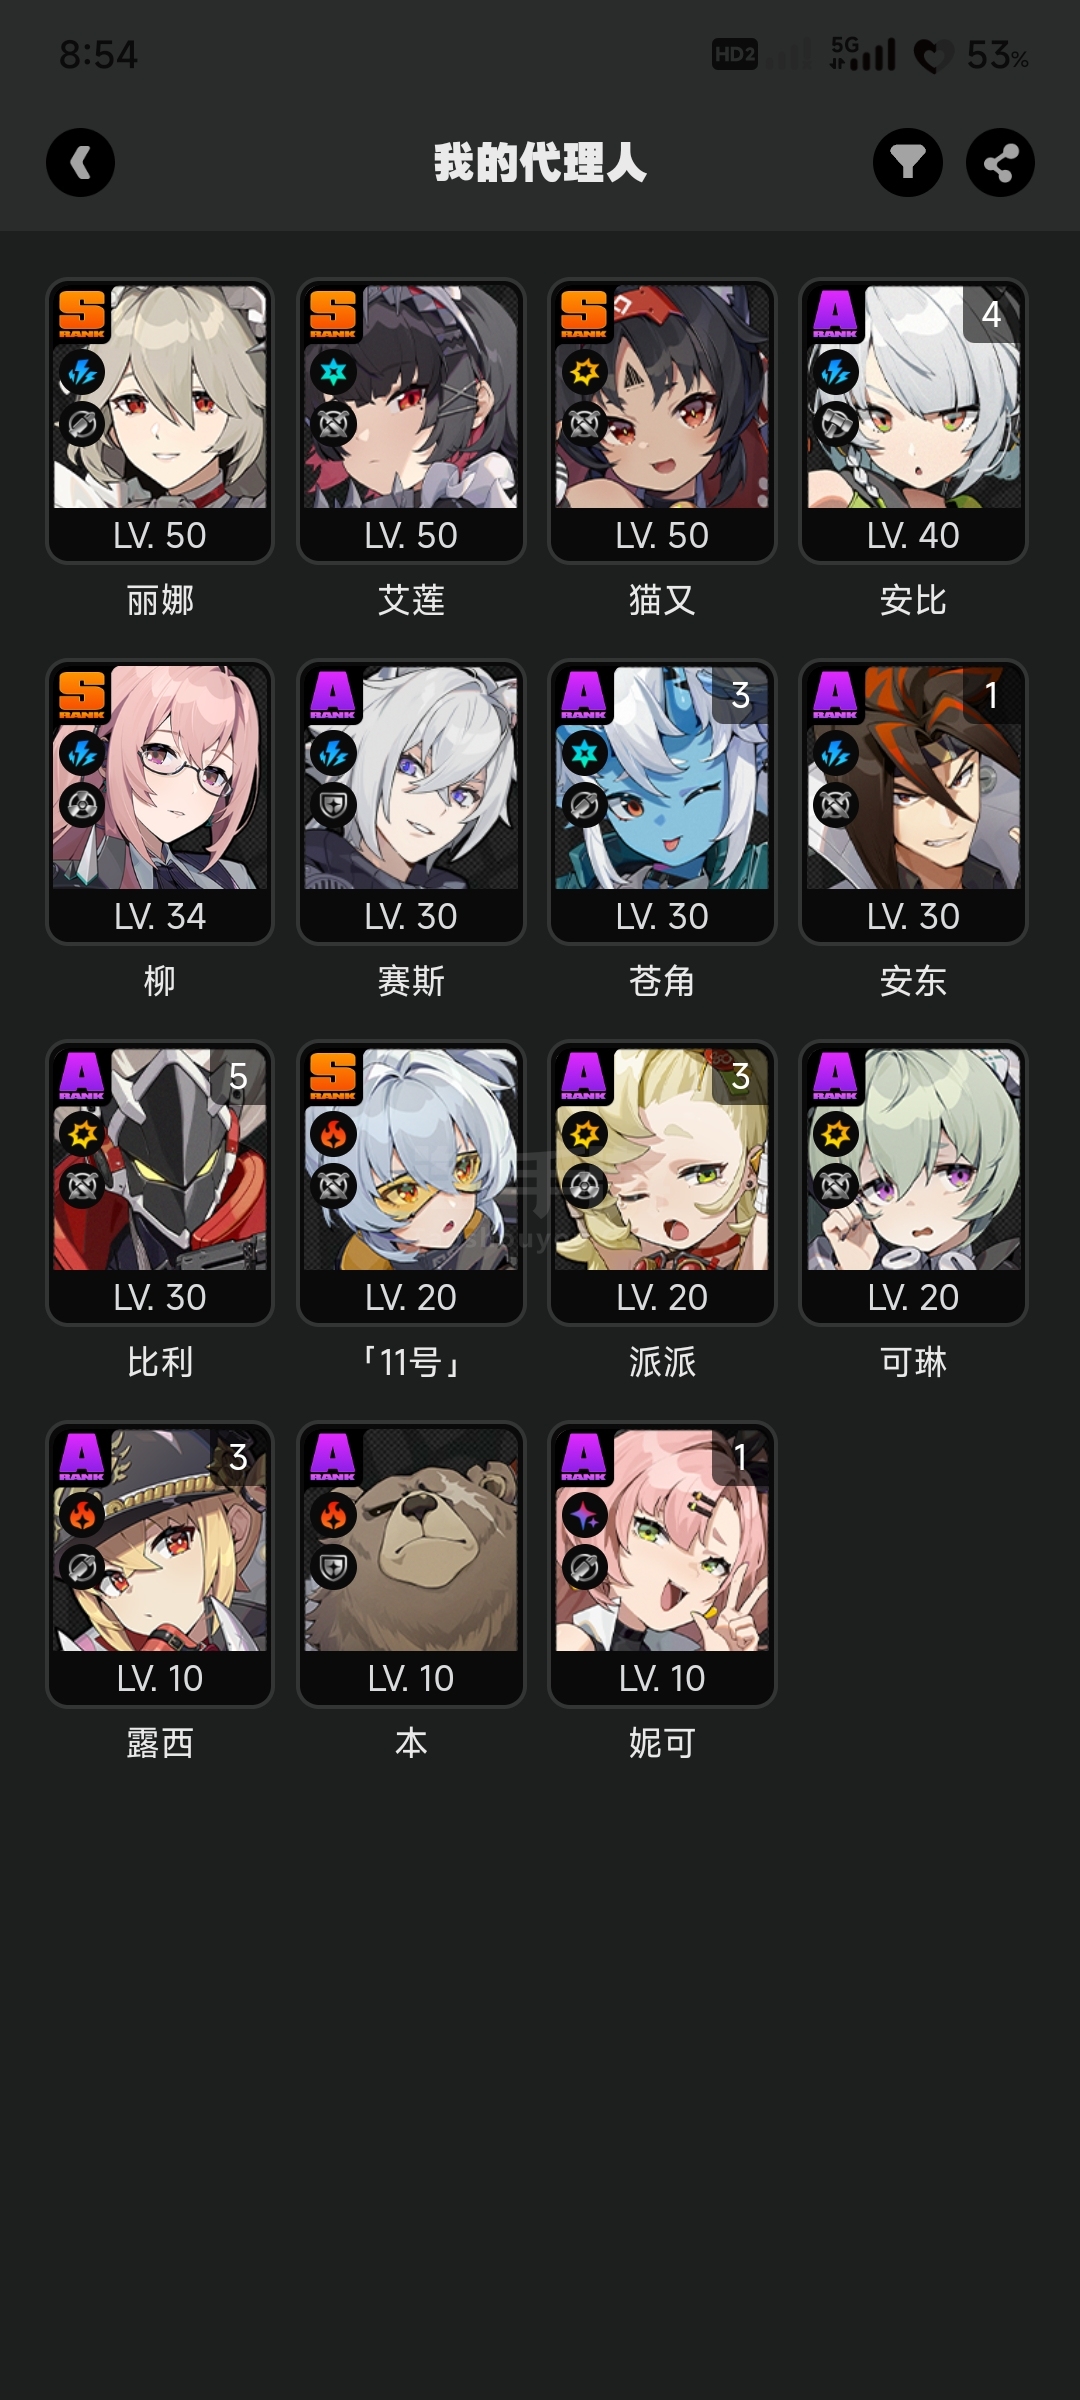The height and width of the screenshot is (2400, 1080).
Task: Tap the back arrow button
Action: coord(80,163)
